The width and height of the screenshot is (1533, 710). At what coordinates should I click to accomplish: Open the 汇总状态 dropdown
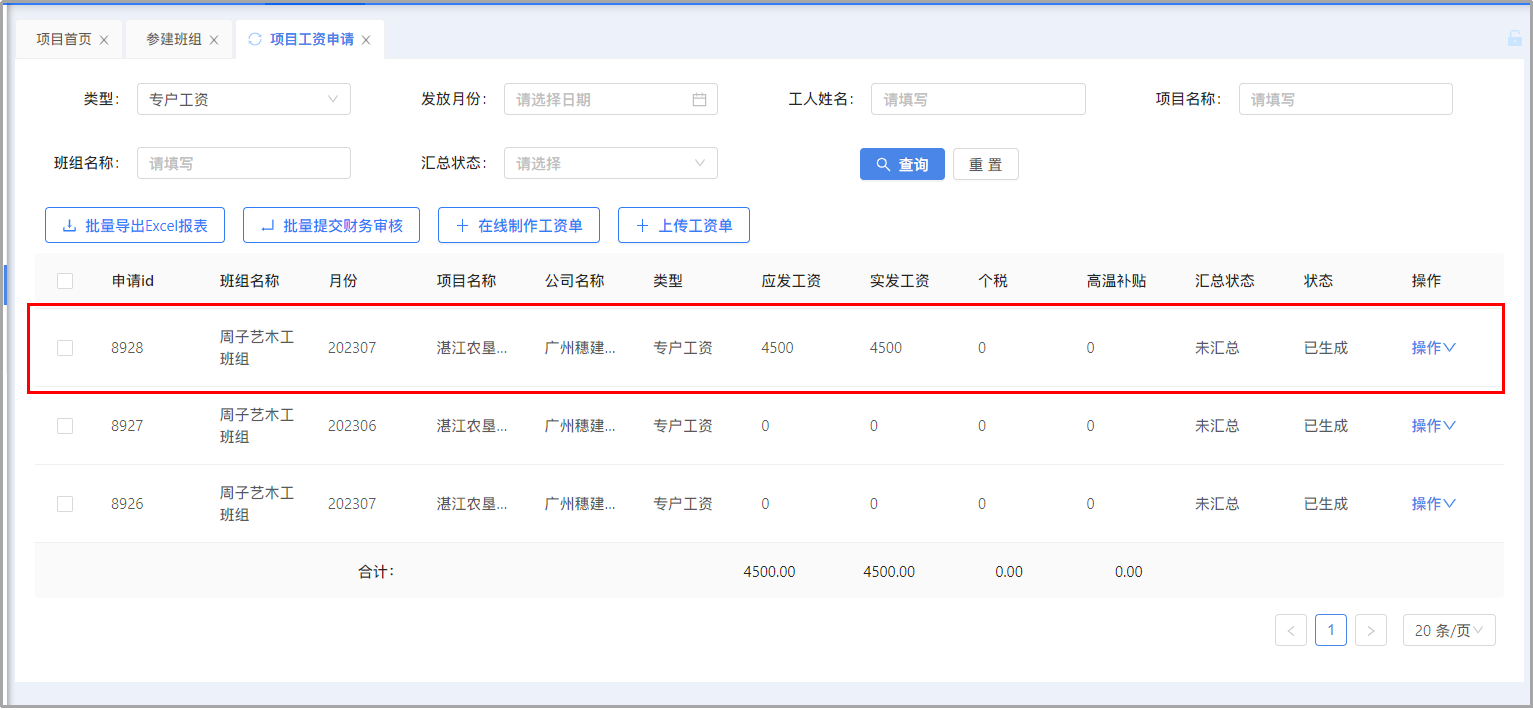[x=610, y=164]
